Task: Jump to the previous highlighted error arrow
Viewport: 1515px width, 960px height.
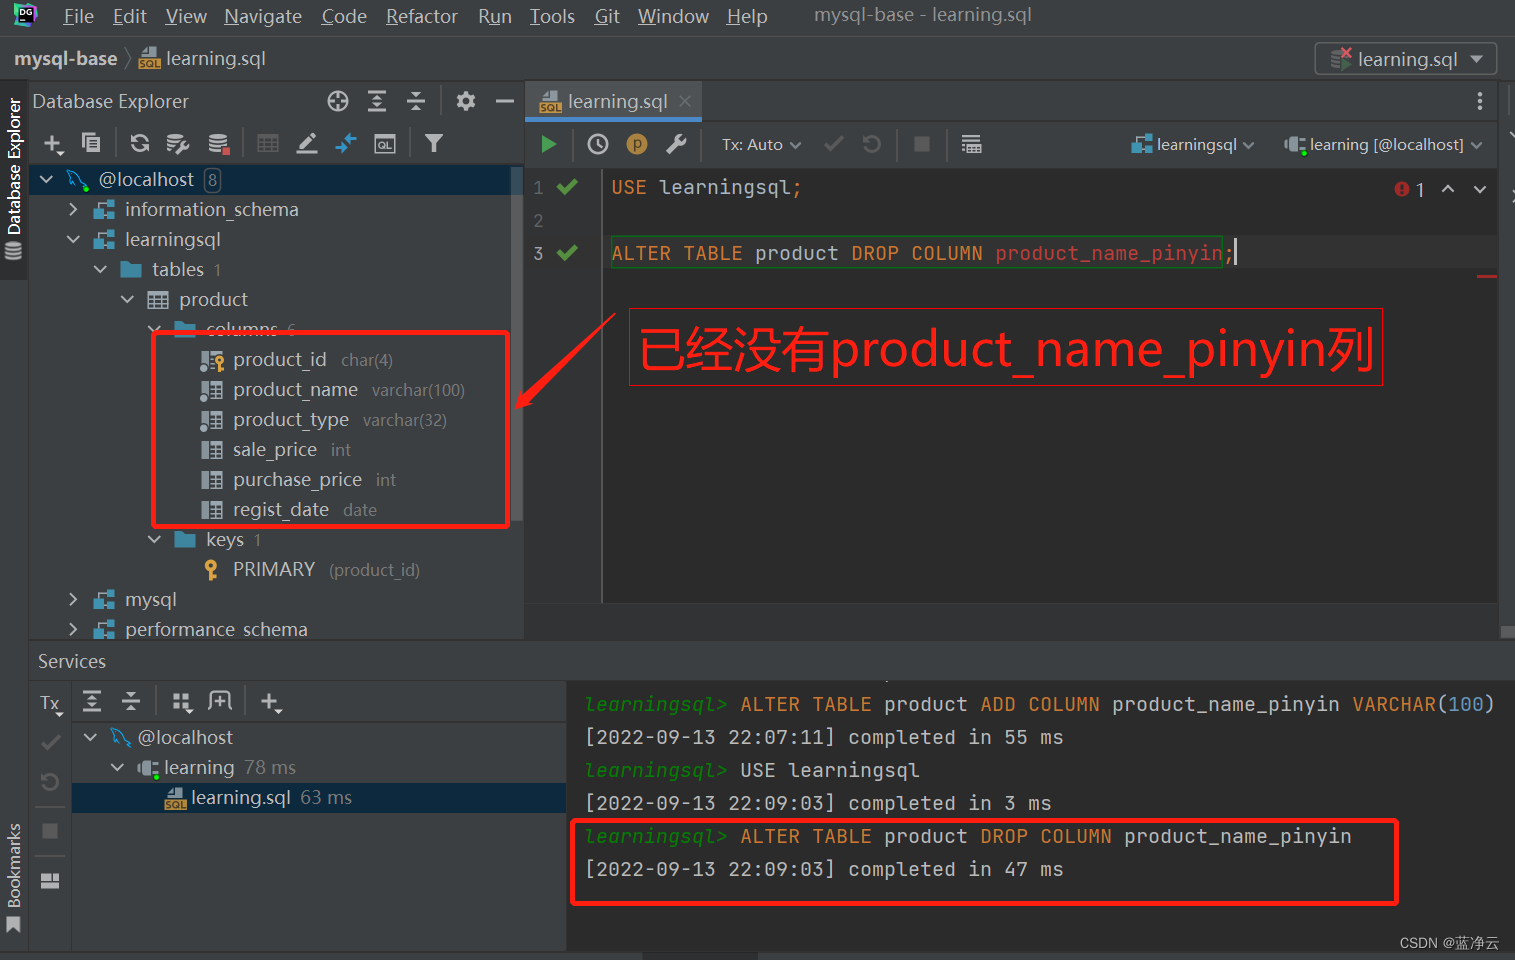Action: tap(1448, 189)
